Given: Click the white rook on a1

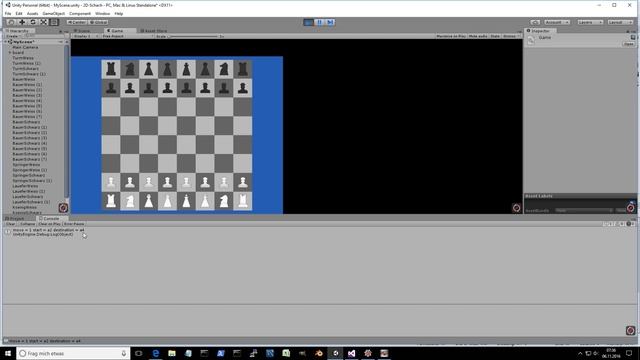Looking at the screenshot, I should tap(111, 201).
